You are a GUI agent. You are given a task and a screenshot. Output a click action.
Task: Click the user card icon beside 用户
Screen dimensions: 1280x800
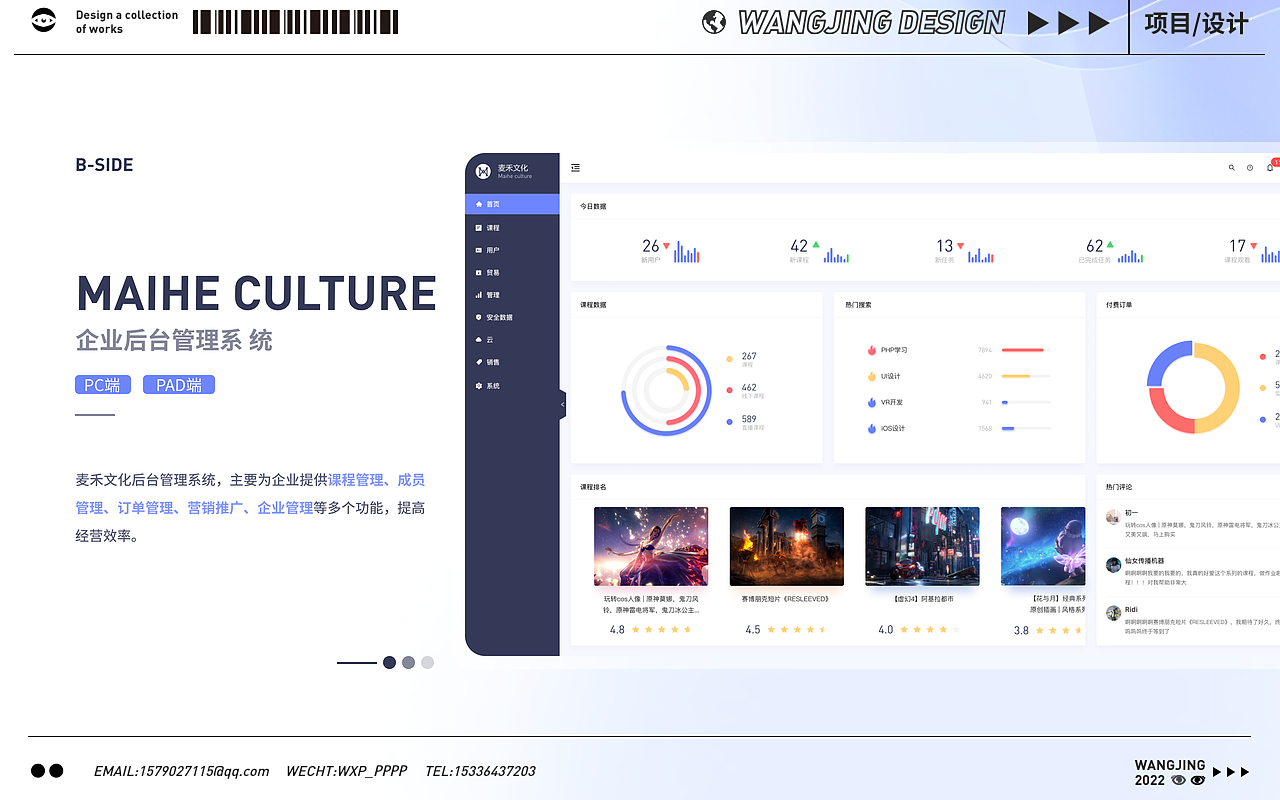(x=479, y=250)
